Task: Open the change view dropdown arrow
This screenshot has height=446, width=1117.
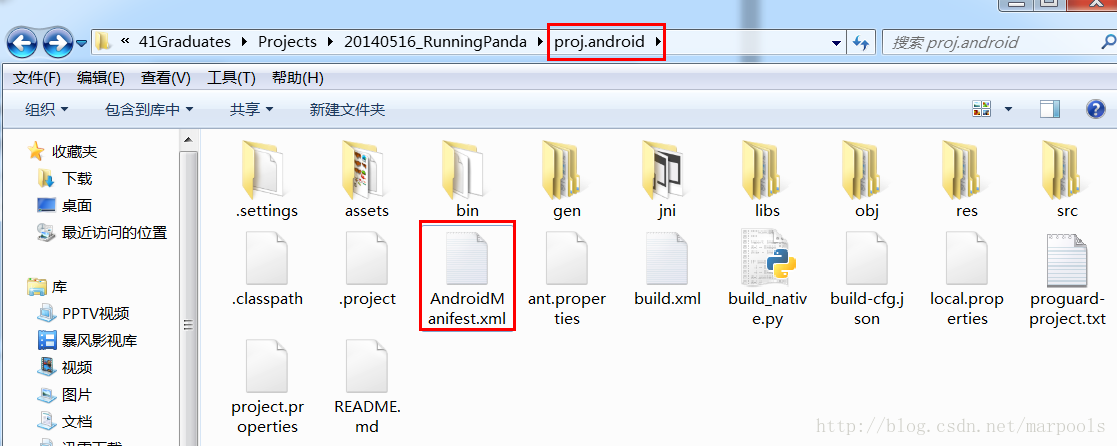Action: point(1008,110)
